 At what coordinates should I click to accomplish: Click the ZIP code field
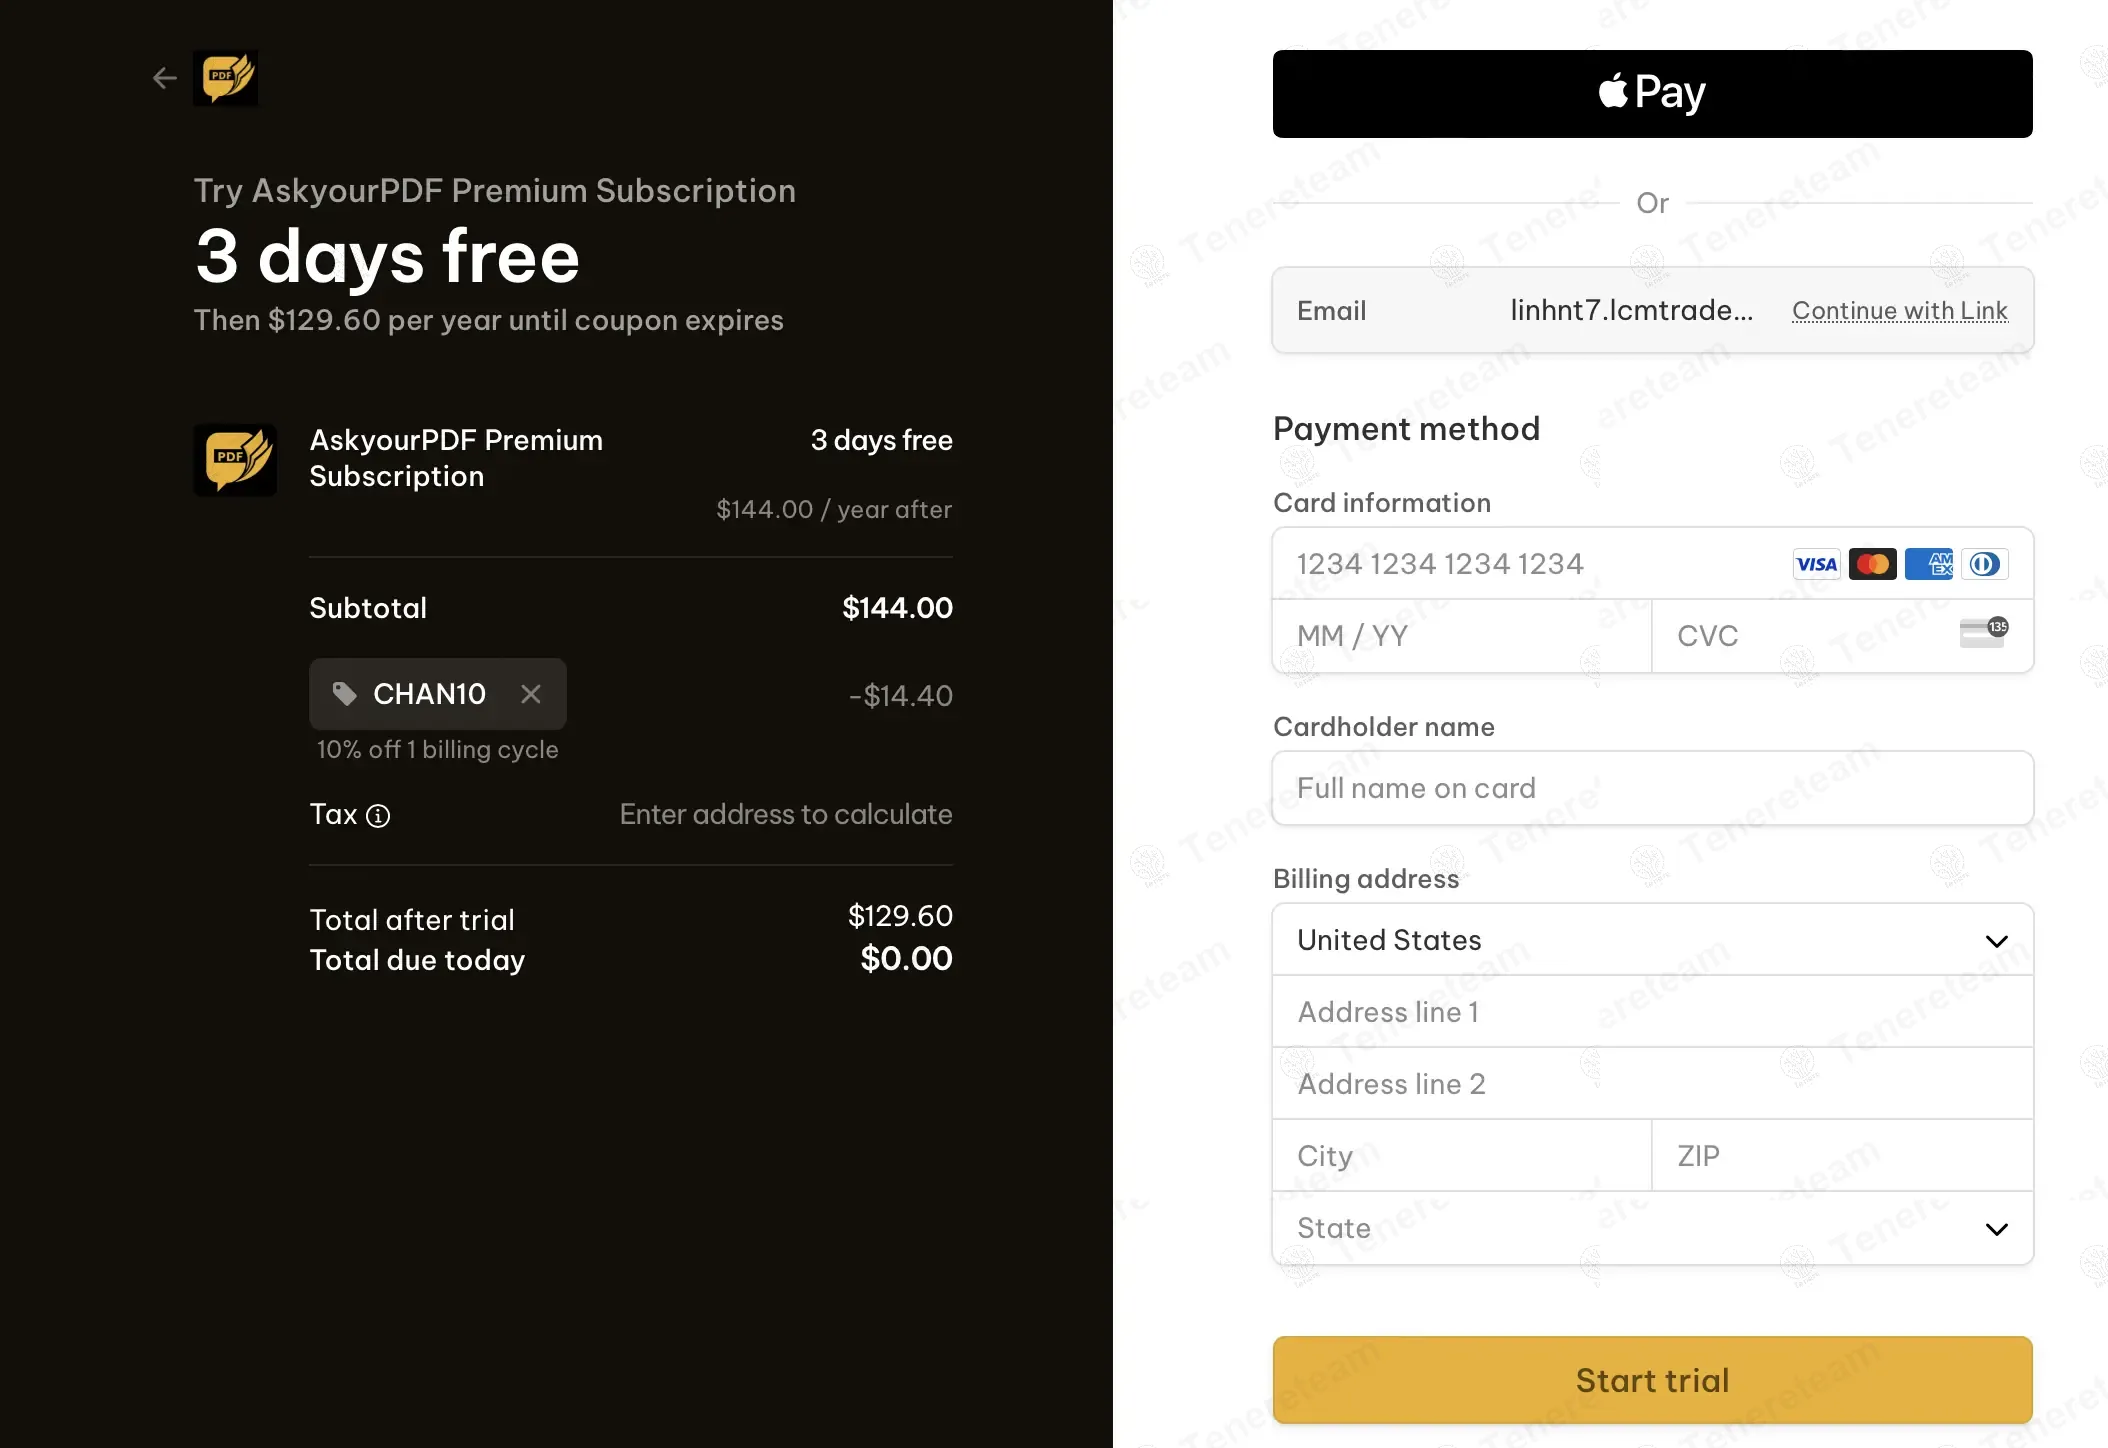[x=1840, y=1156]
